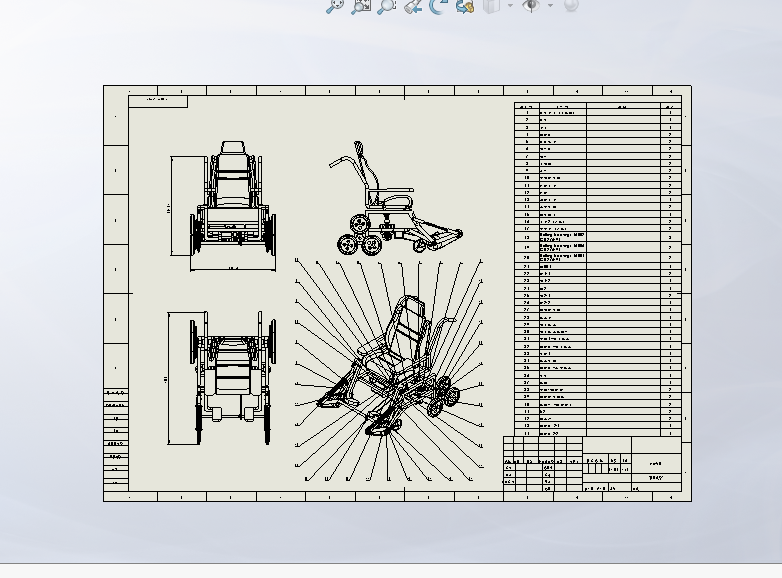Return to the previous view
Screen dimensions: 782x578
pos(413,6)
